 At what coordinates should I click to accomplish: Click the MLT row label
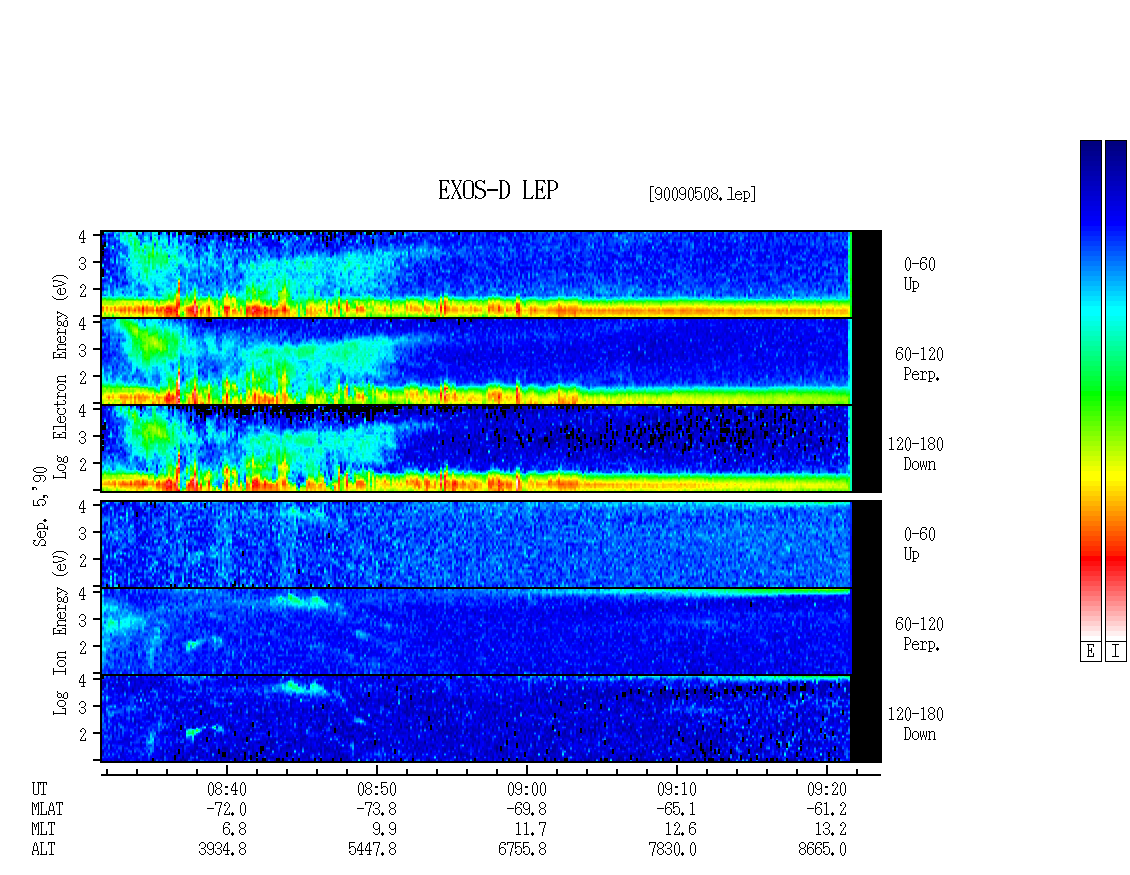[43, 830]
